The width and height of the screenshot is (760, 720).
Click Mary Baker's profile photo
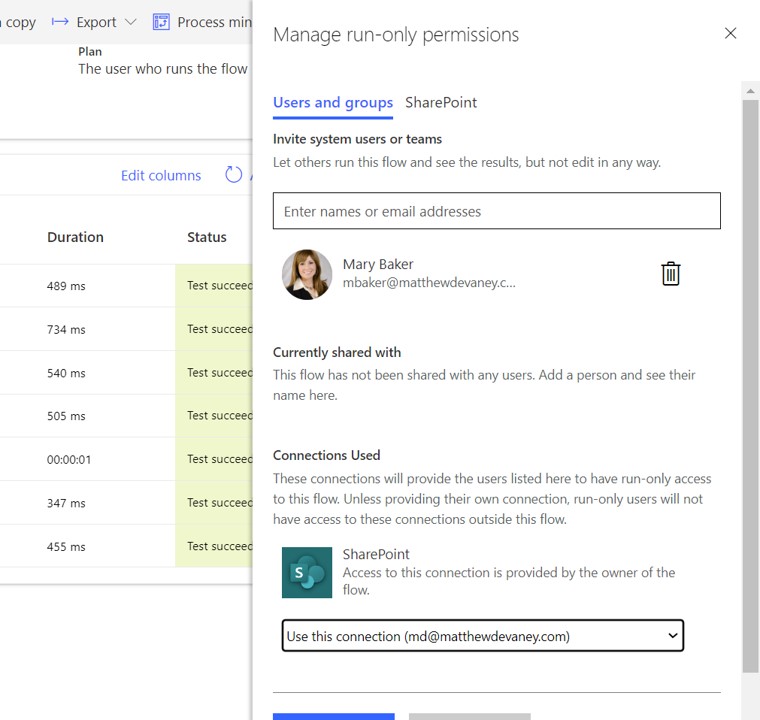tap(307, 274)
